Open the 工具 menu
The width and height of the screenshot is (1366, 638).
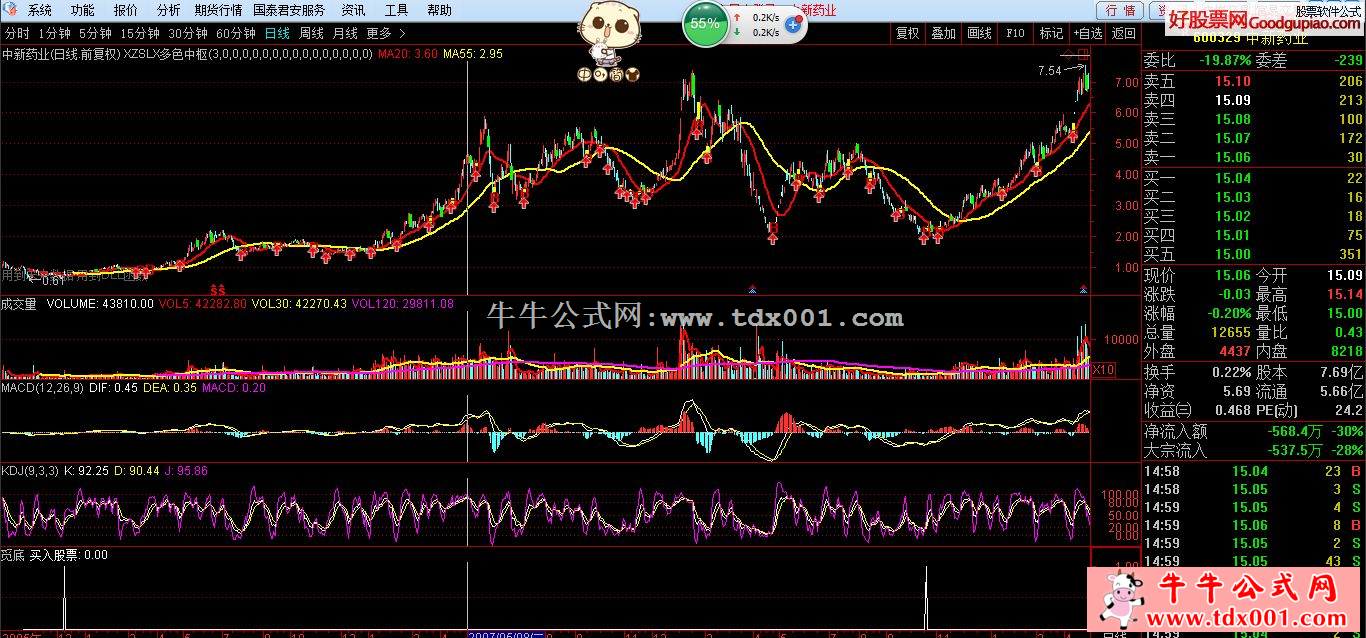[x=396, y=10]
